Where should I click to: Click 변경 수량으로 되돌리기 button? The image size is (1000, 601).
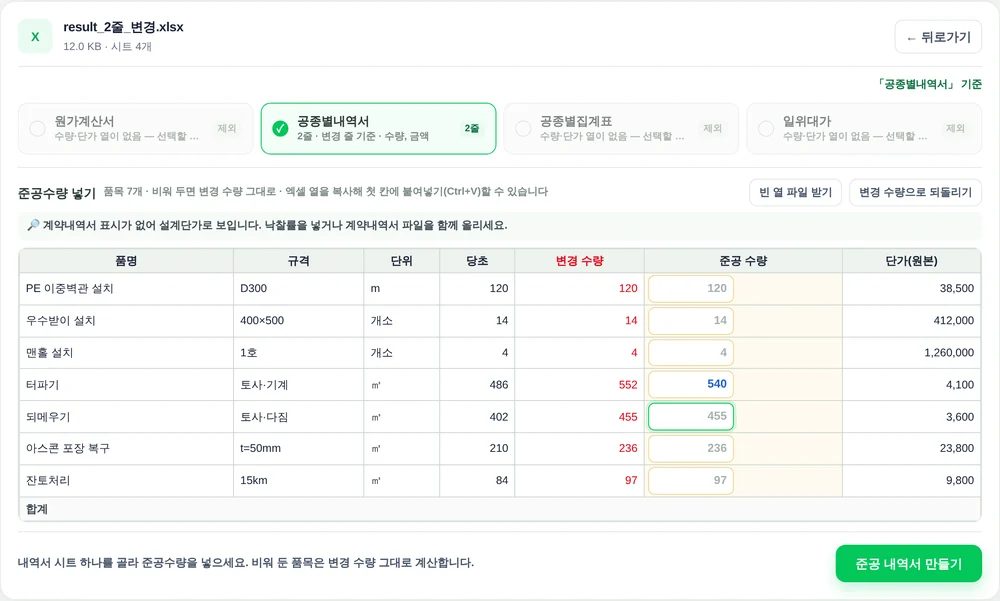tap(915, 192)
